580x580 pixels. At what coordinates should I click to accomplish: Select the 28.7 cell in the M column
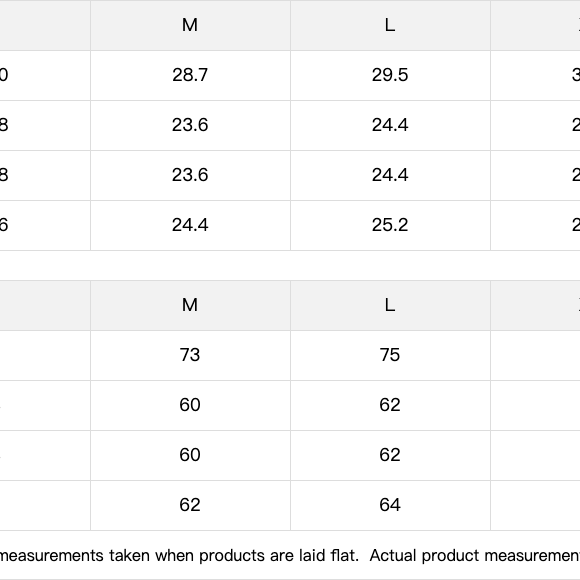pyautogui.click(x=190, y=75)
